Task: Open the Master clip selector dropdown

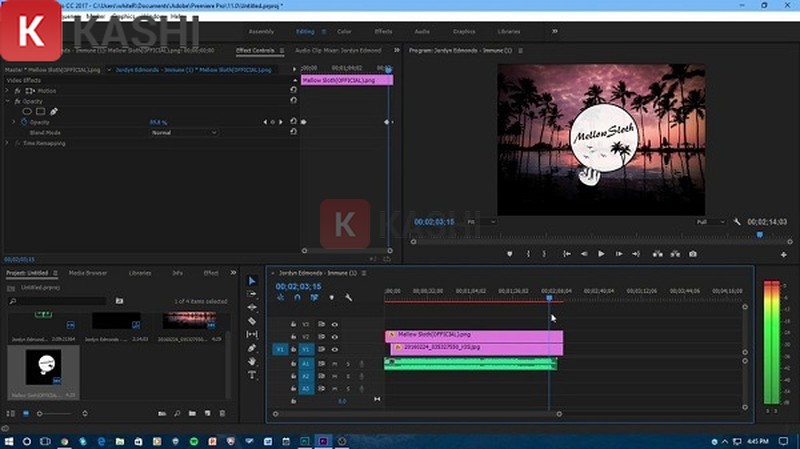Action: click(x=109, y=70)
